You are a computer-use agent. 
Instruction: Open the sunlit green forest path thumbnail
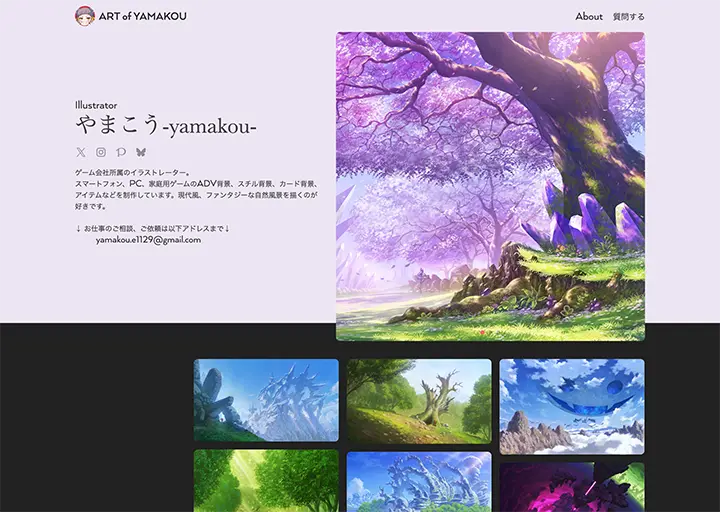(x=266, y=481)
